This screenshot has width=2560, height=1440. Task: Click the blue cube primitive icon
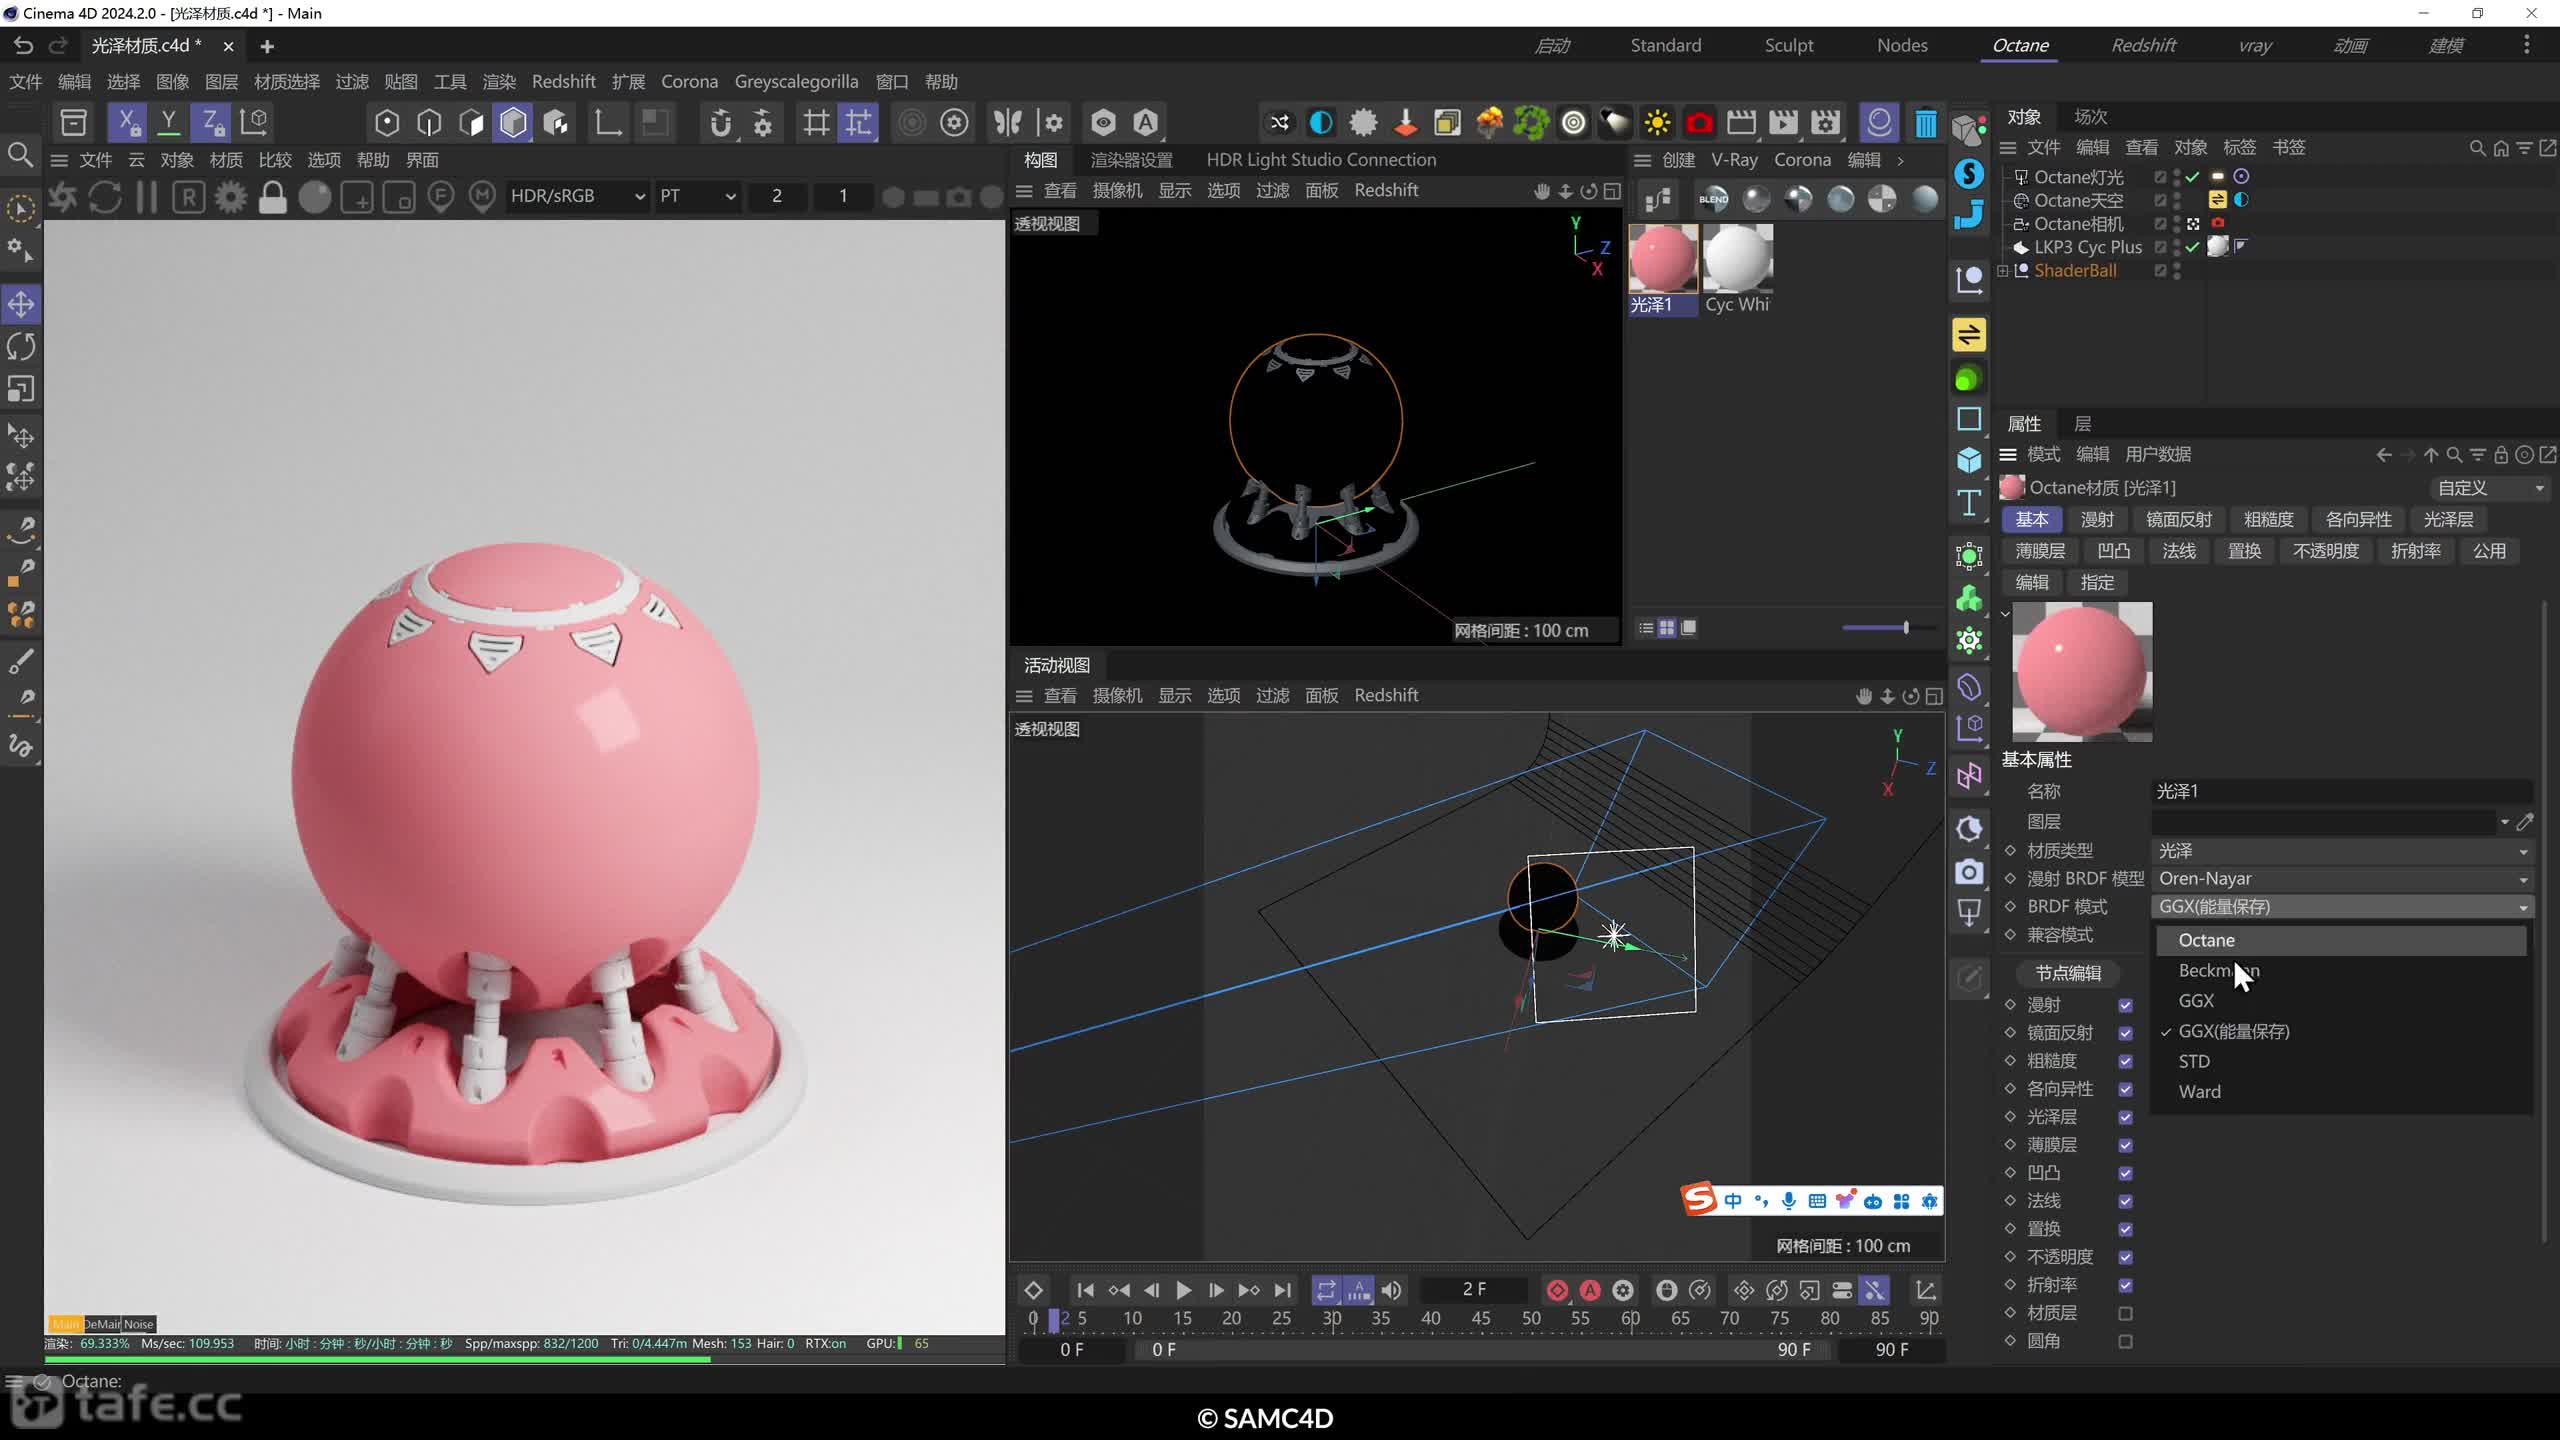pos(1969,460)
